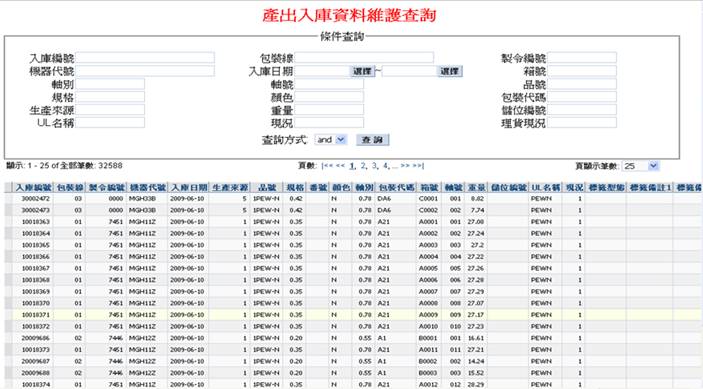
Task: Sort by the 箱號 column header
Action: pos(429,187)
